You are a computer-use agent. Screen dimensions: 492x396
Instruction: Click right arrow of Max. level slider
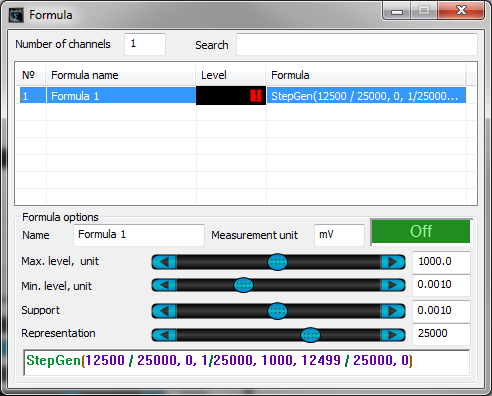click(x=393, y=262)
